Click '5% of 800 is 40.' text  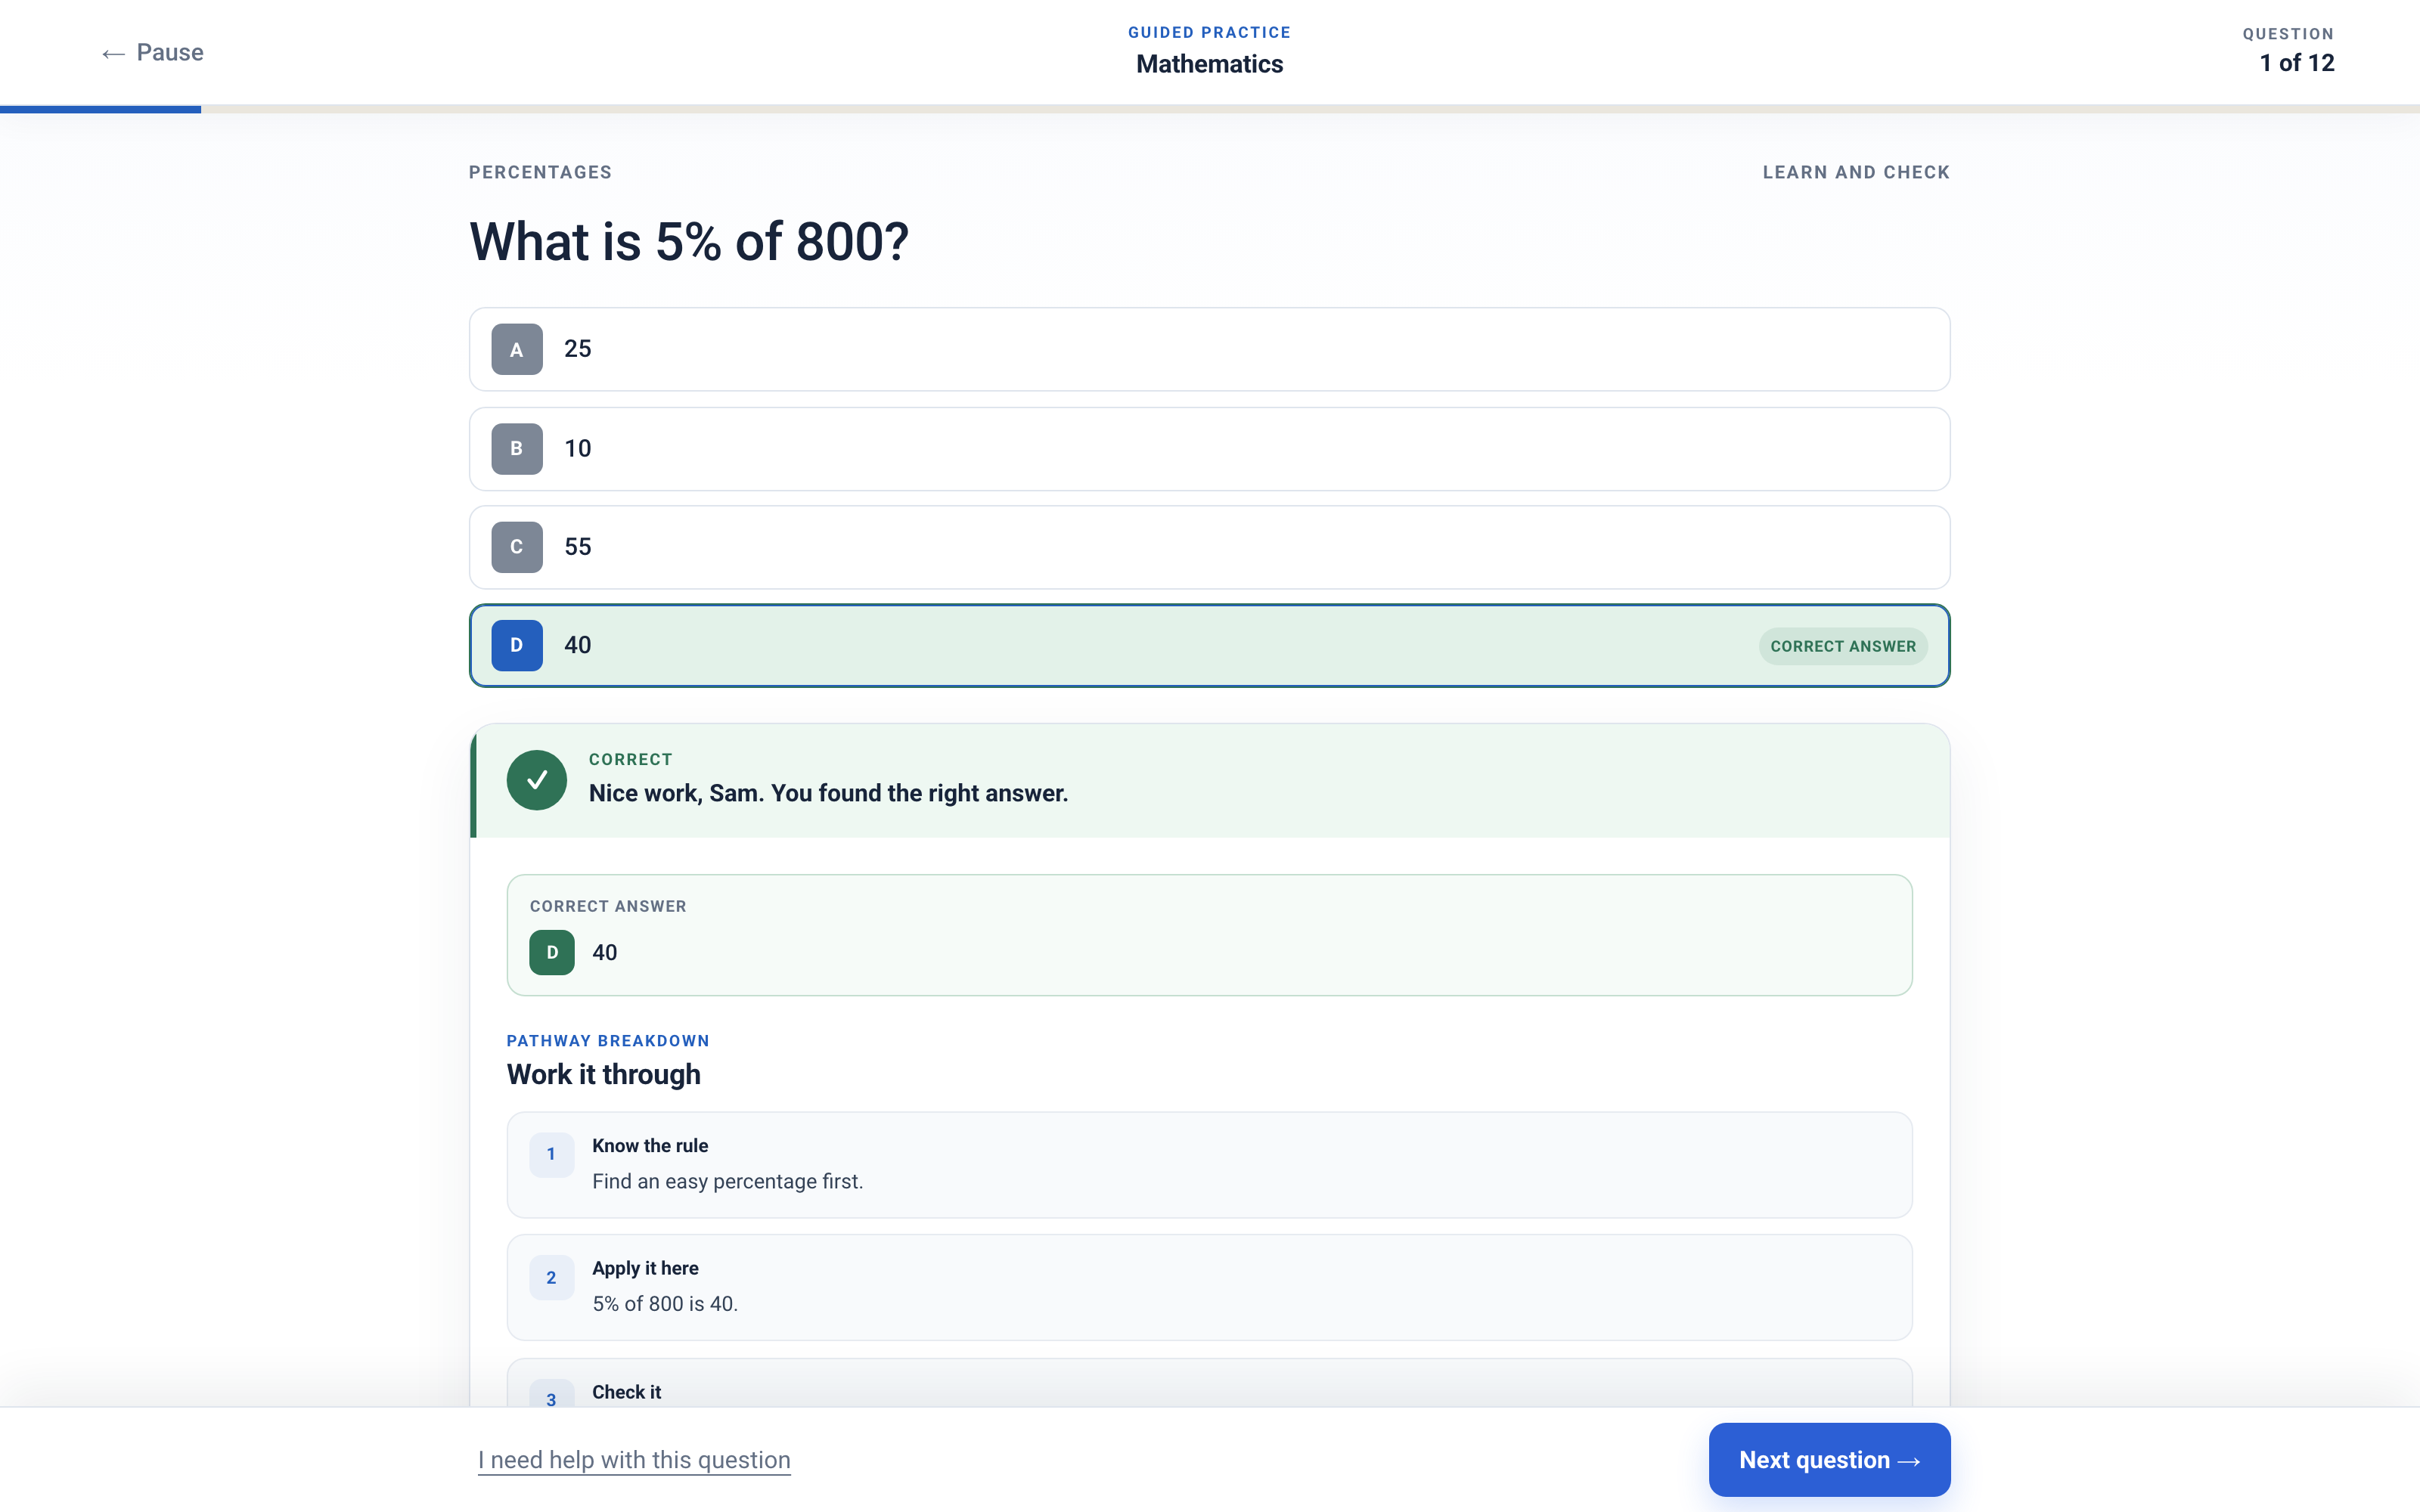665,1303
